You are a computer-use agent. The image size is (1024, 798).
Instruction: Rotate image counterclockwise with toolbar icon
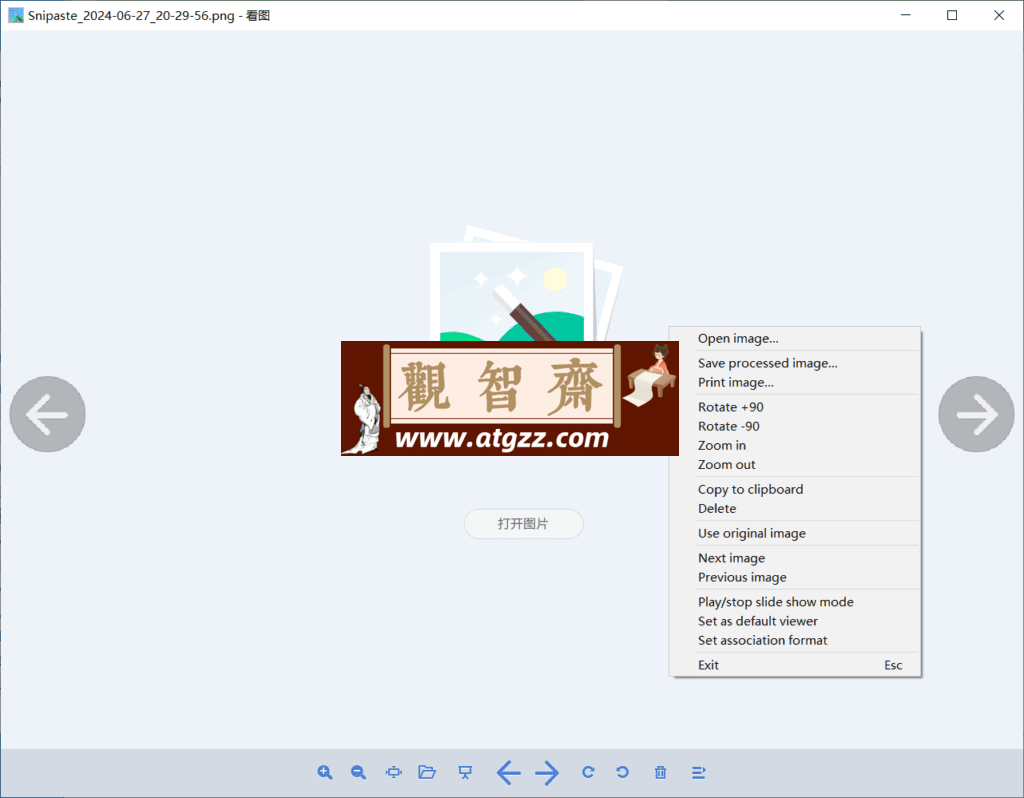coord(622,773)
